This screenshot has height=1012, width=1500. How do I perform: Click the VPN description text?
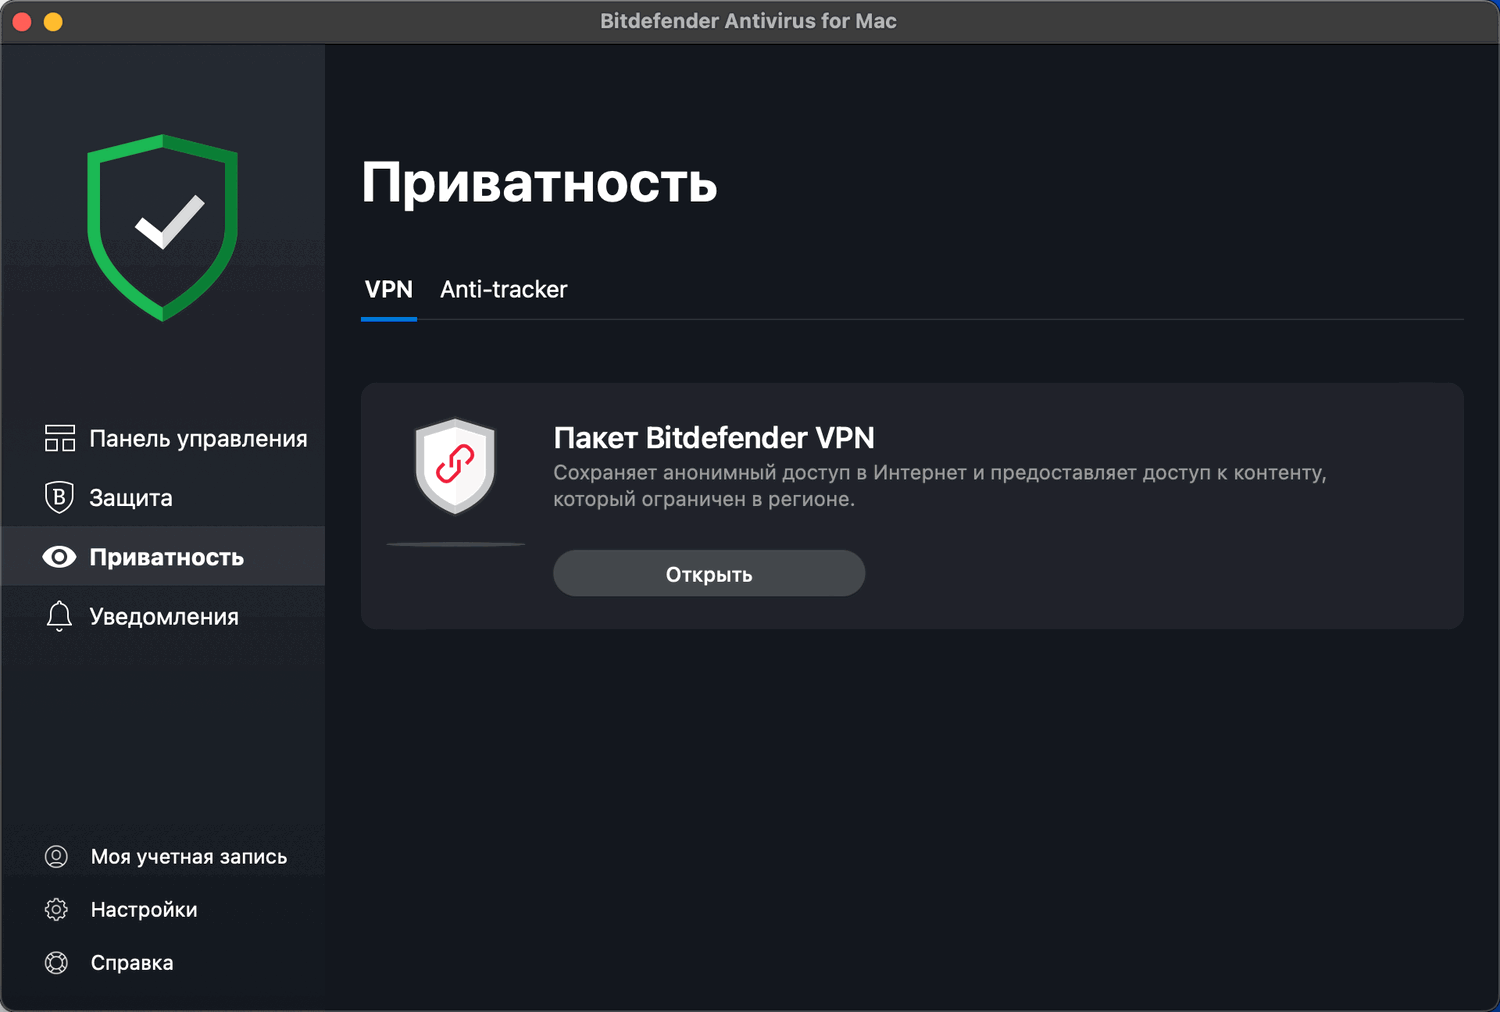tap(940, 486)
